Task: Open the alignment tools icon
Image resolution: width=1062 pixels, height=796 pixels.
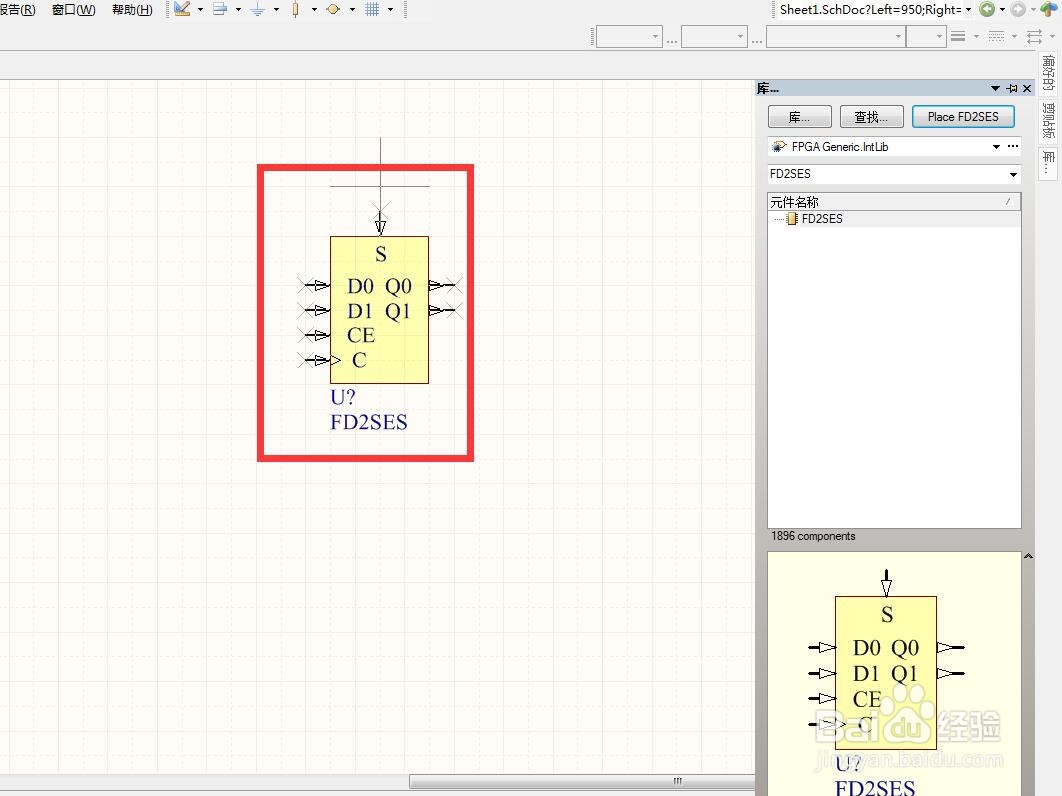Action: 219,9
